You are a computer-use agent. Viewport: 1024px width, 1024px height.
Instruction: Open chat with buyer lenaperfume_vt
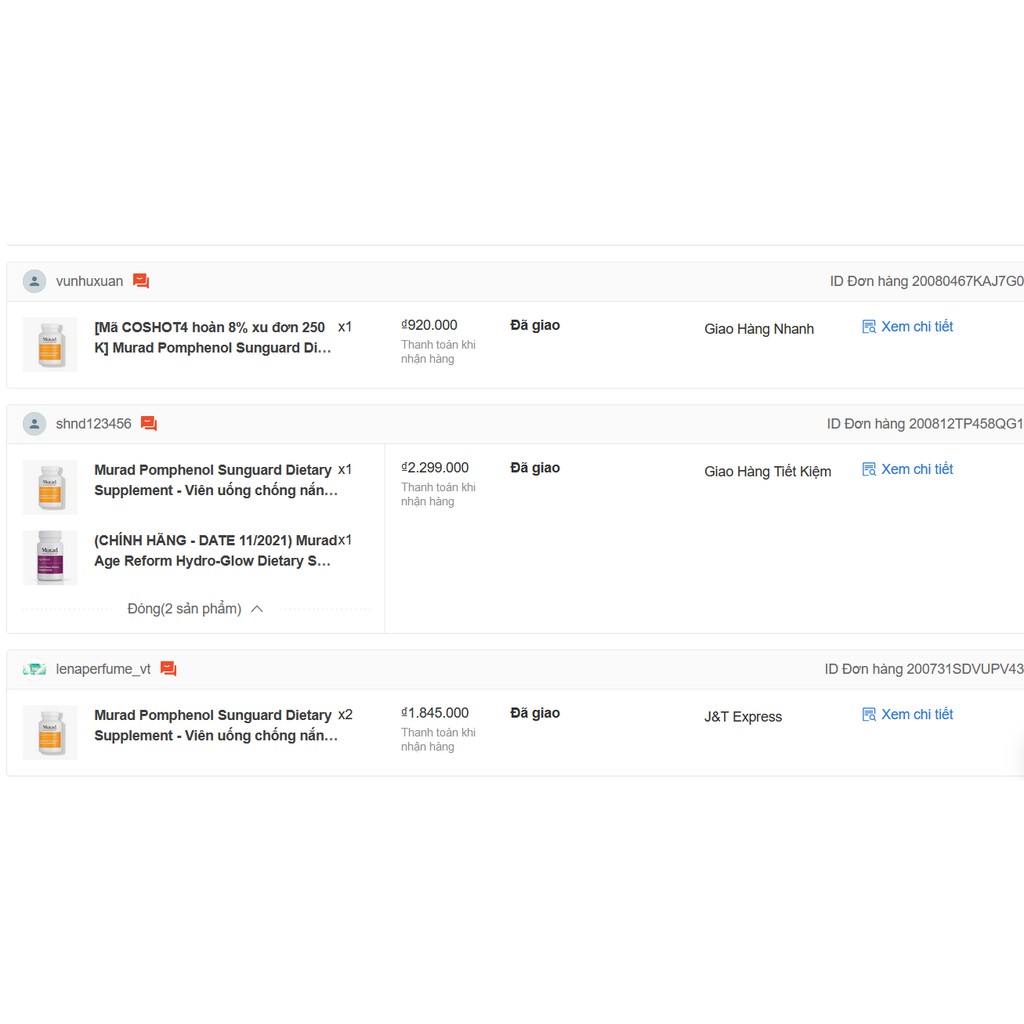[x=168, y=669]
